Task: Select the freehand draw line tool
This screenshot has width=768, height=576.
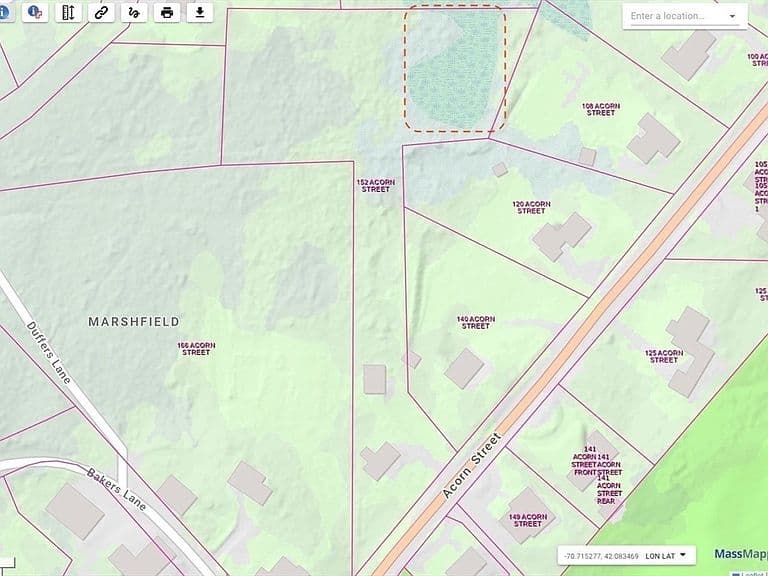Action: coord(134,12)
